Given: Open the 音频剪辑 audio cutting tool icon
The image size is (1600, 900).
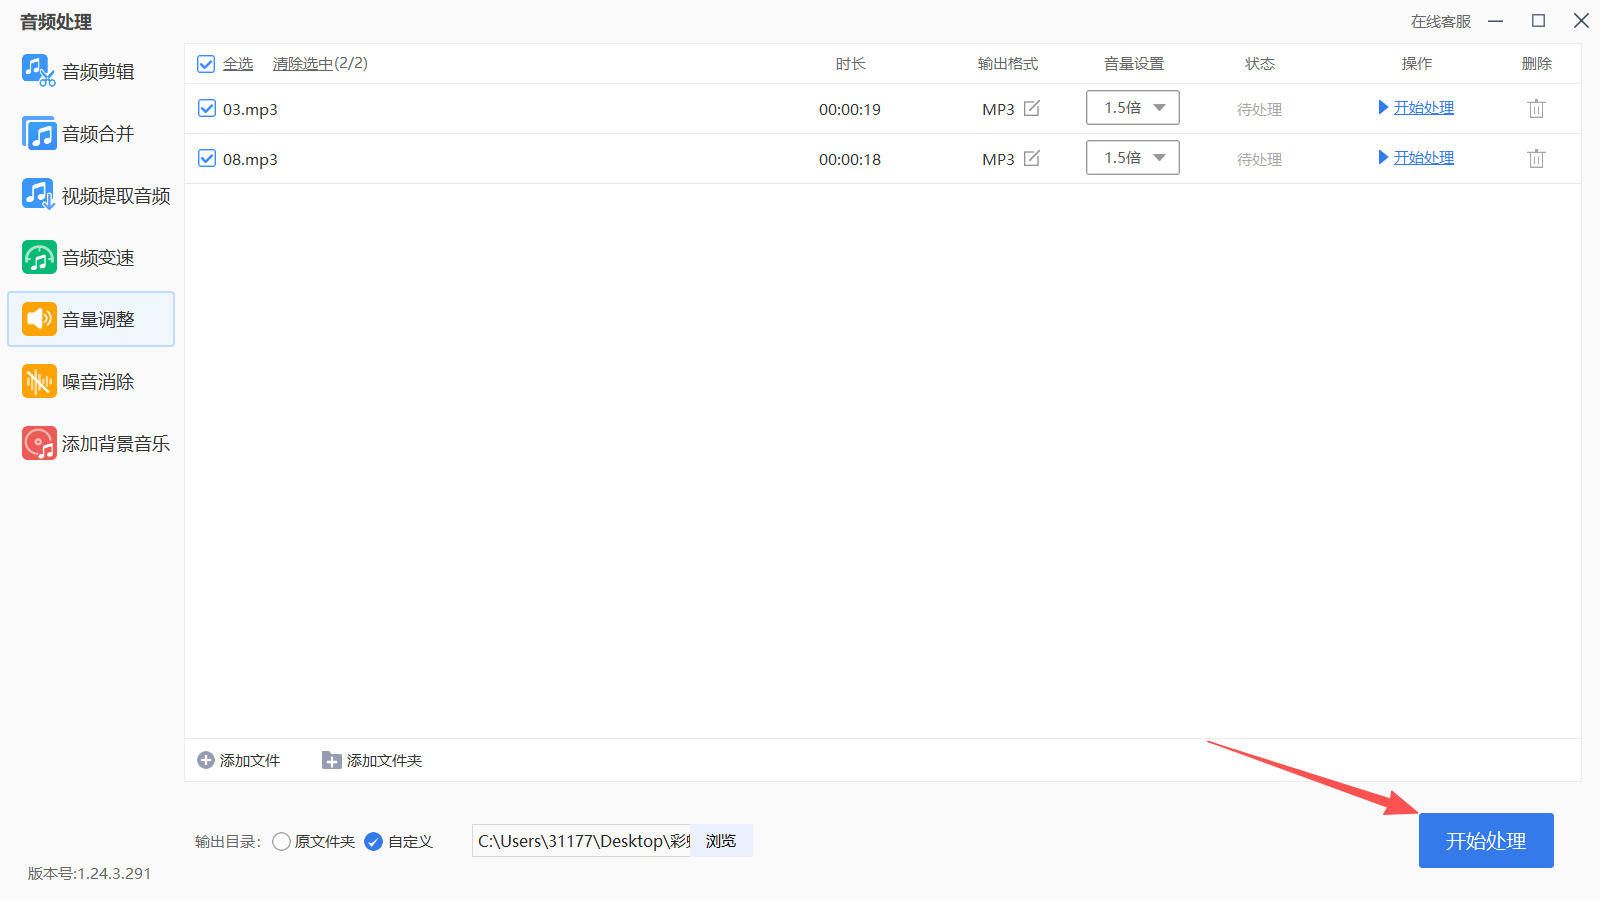Looking at the screenshot, I should 39,71.
